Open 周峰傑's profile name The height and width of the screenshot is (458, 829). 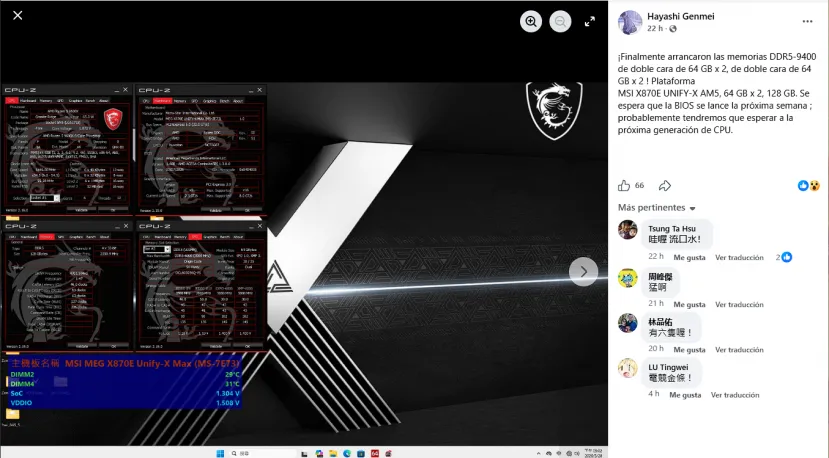660,277
